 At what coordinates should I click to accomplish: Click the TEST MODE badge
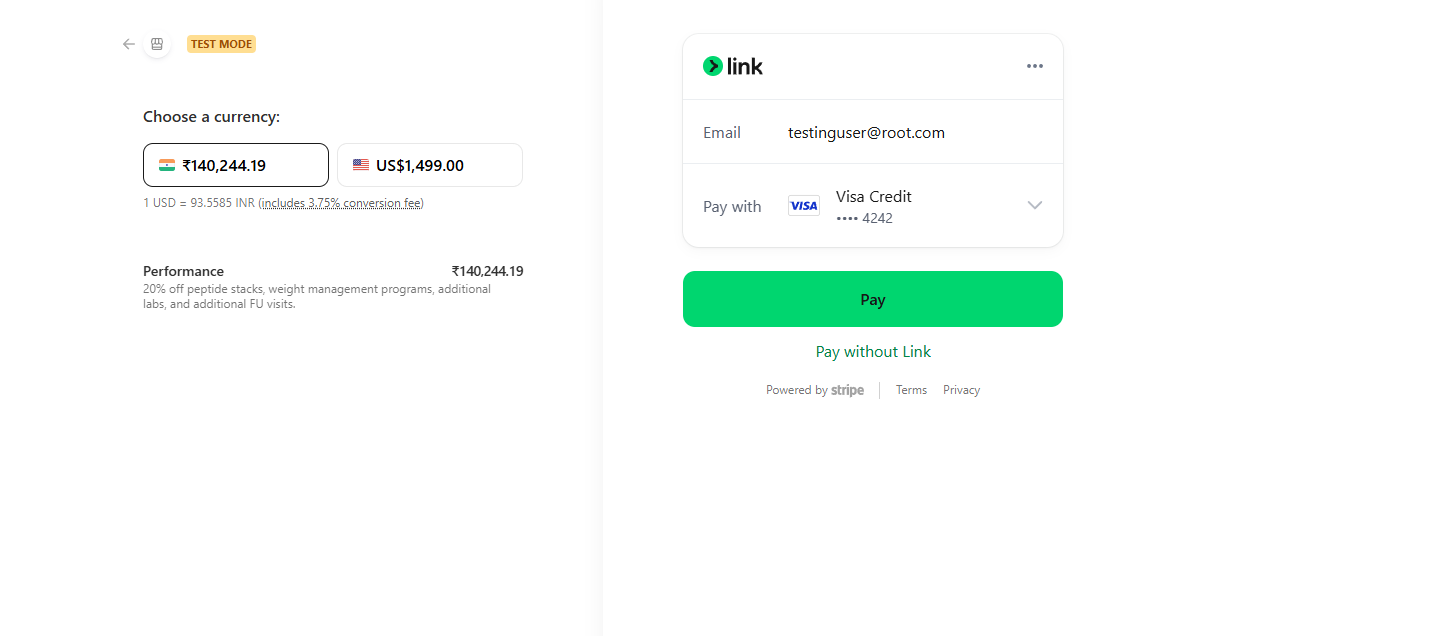click(221, 44)
